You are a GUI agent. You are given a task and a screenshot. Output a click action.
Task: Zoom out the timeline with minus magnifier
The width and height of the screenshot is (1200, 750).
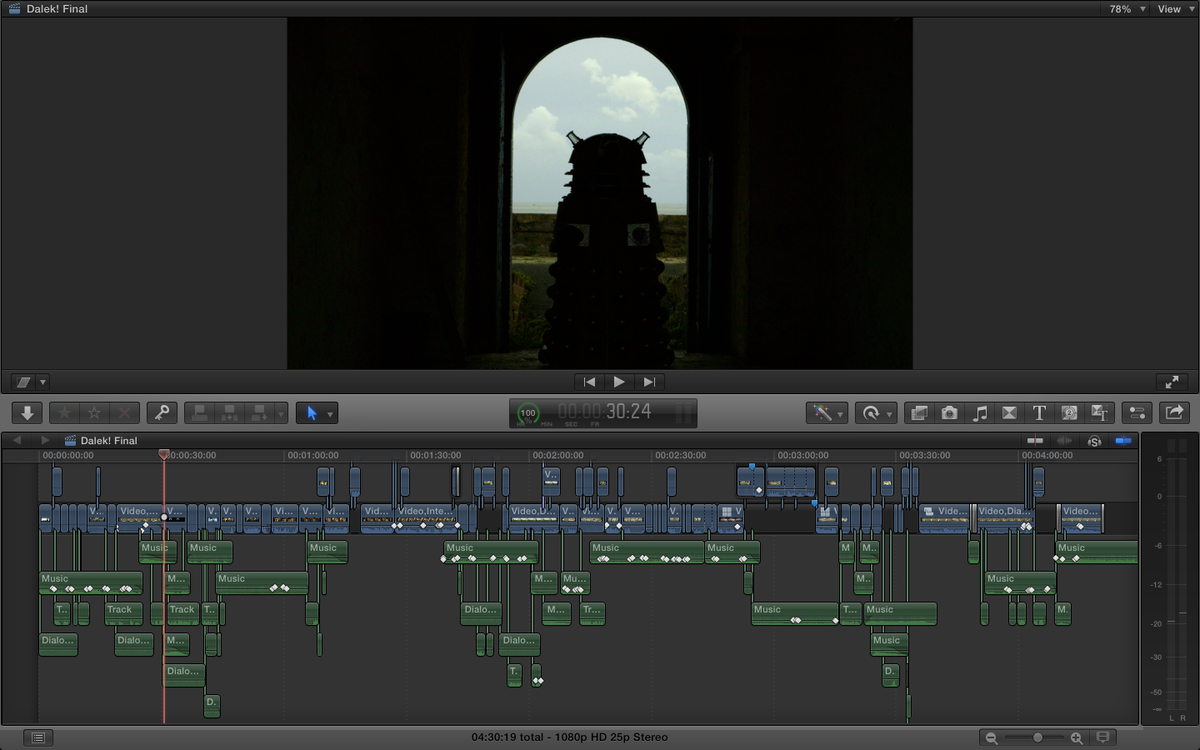992,738
